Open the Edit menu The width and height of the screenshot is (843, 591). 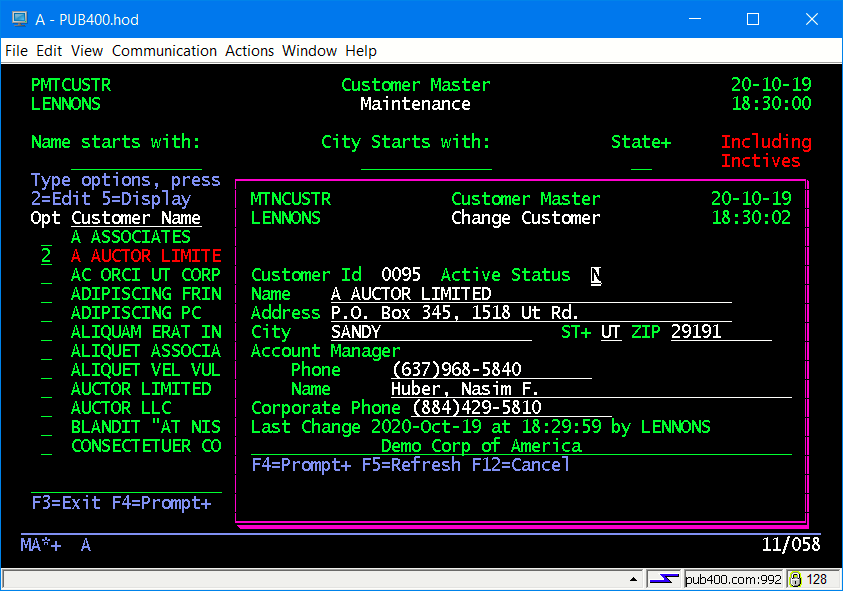coord(49,51)
